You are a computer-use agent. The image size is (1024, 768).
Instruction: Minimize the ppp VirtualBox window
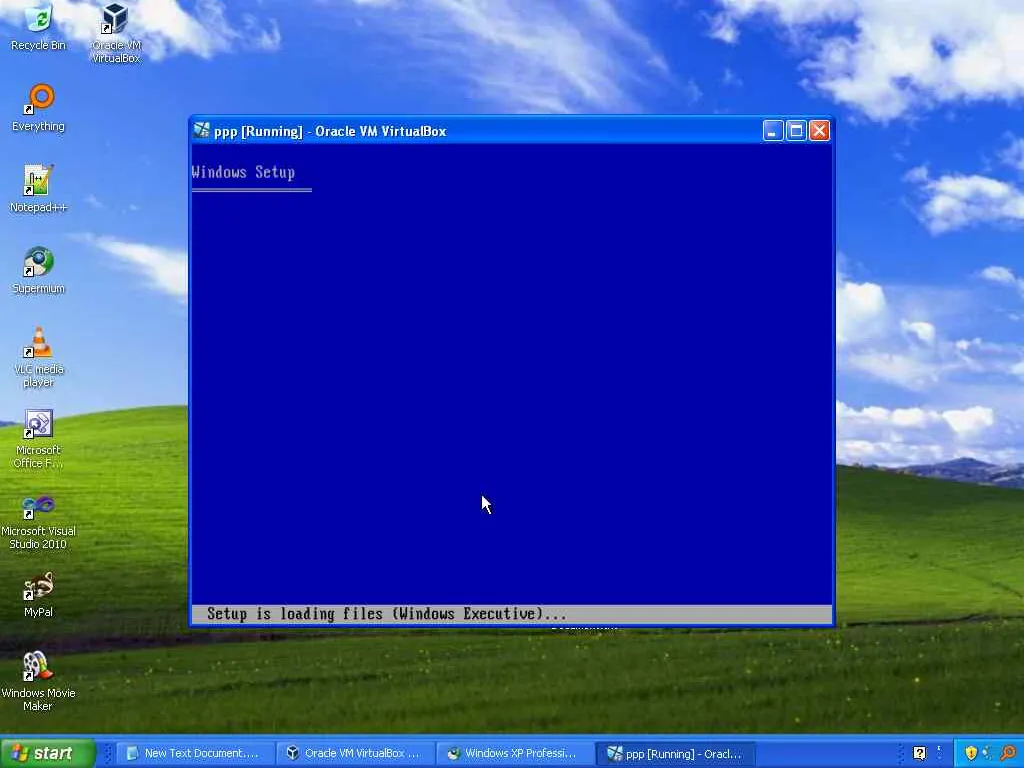click(x=773, y=131)
